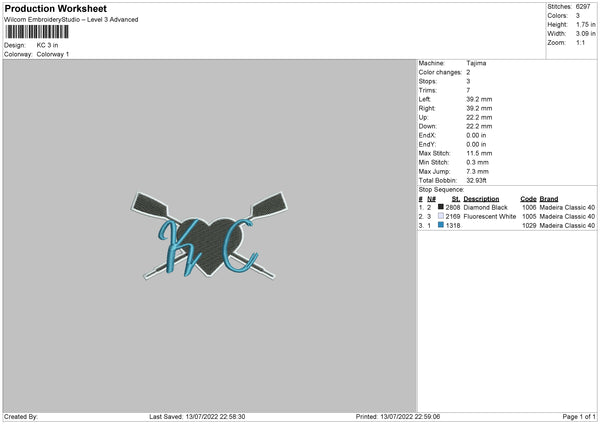The width and height of the screenshot is (600, 424).
Task: Click the blue 1318 thread color swatch
Action: pyautogui.click(x=441, y=225)
